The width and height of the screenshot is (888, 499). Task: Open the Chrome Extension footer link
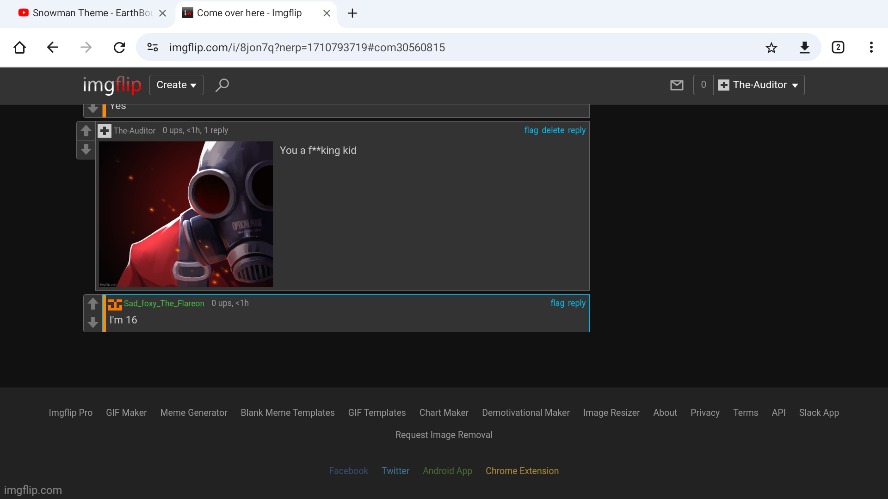click(522, 471)
